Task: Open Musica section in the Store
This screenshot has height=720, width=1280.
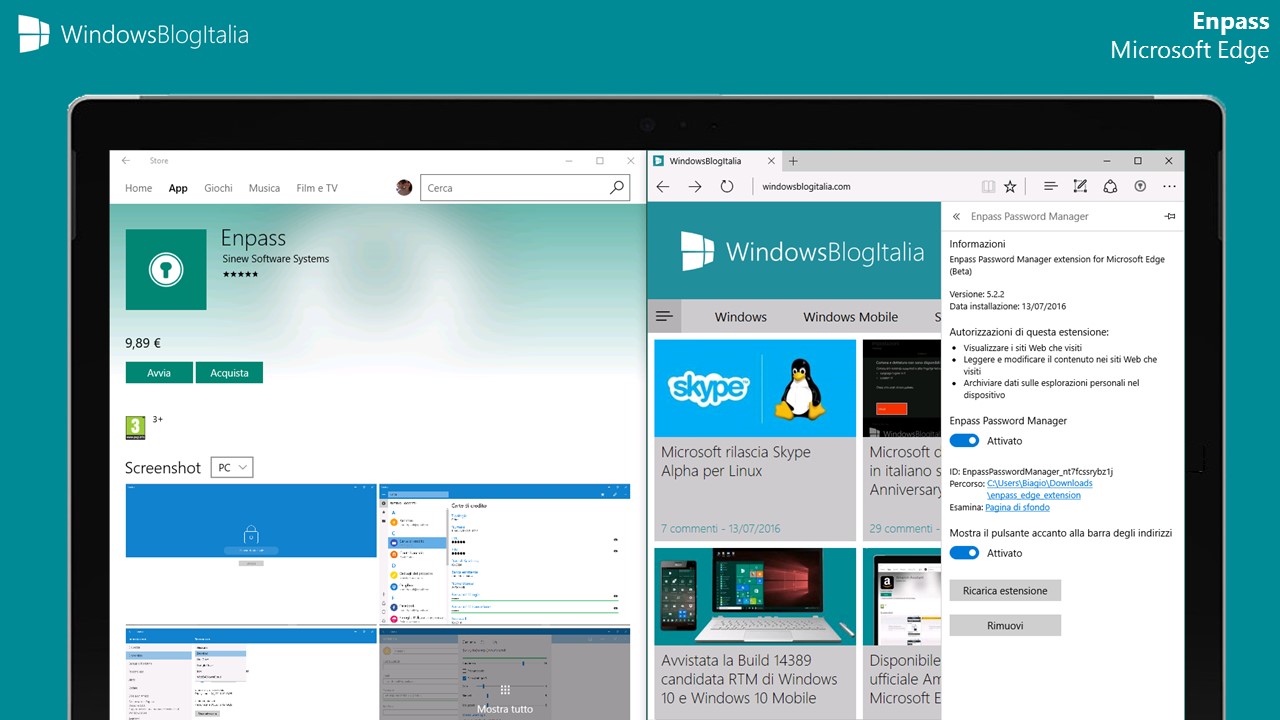Action: [x=264, y=188]
